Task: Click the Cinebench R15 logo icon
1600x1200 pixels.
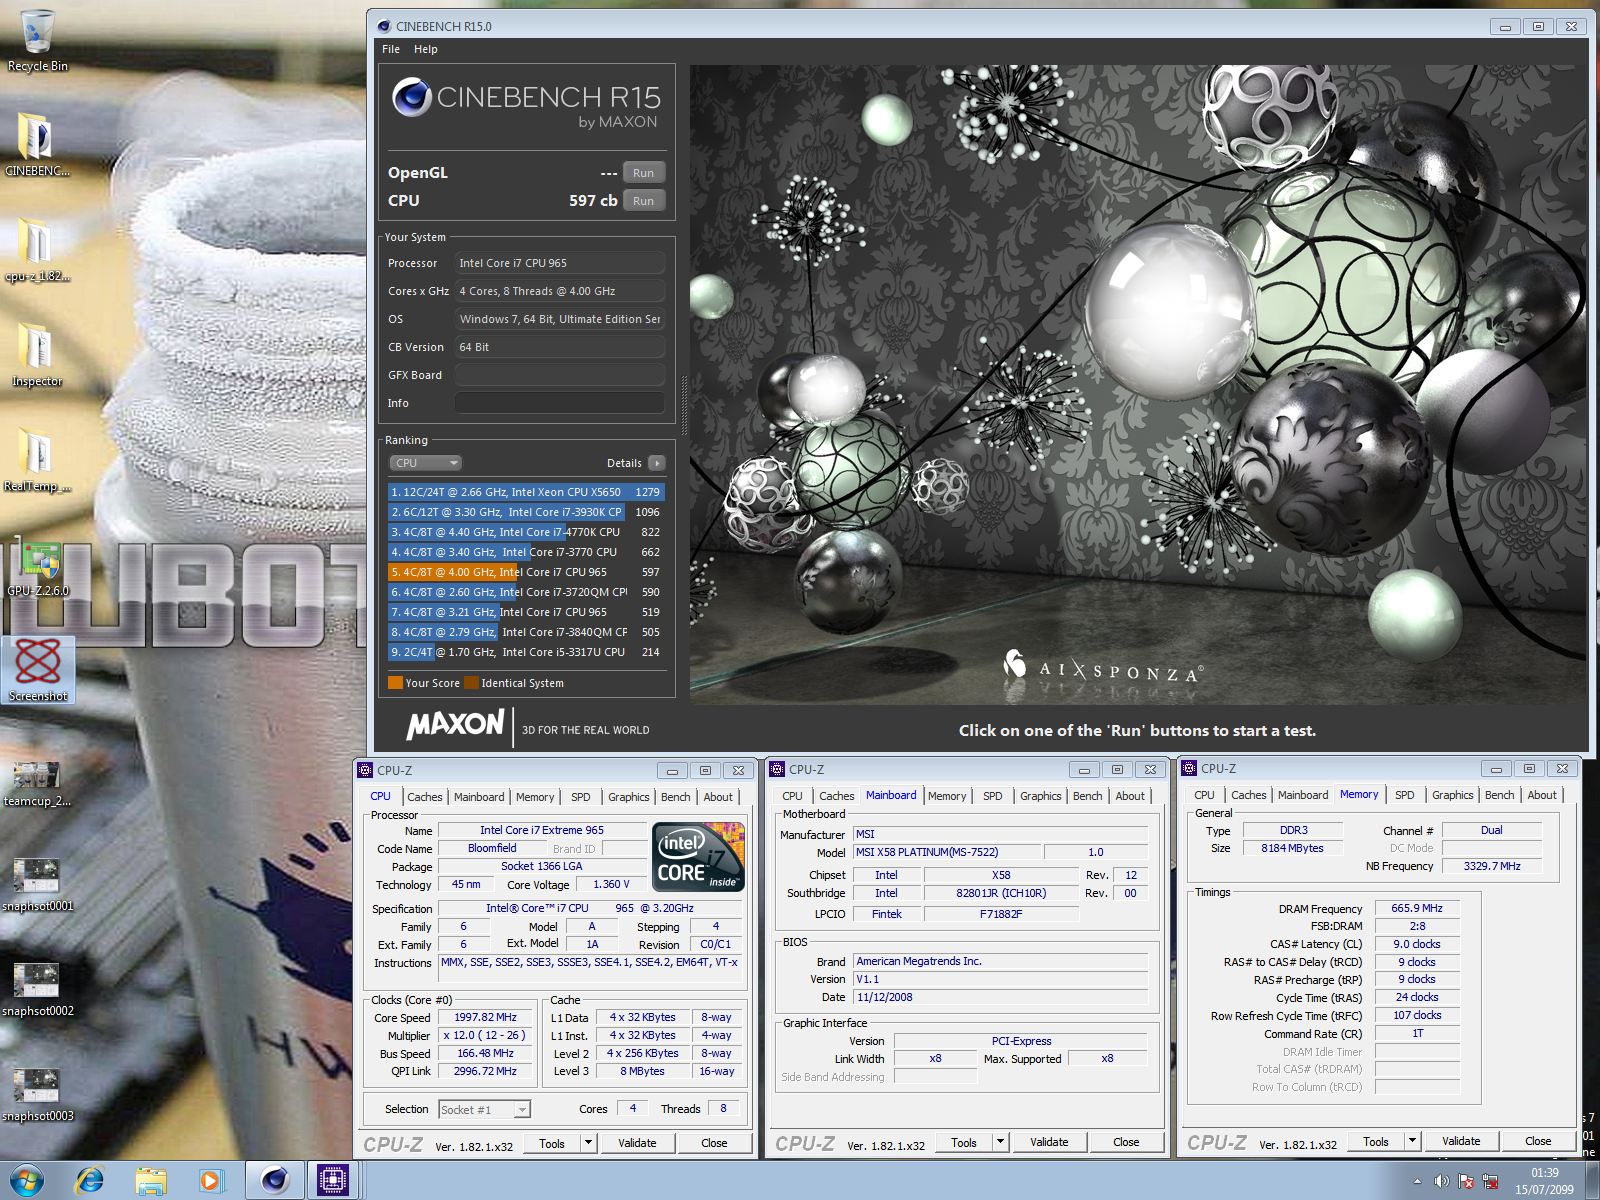Action: (412, 97)
